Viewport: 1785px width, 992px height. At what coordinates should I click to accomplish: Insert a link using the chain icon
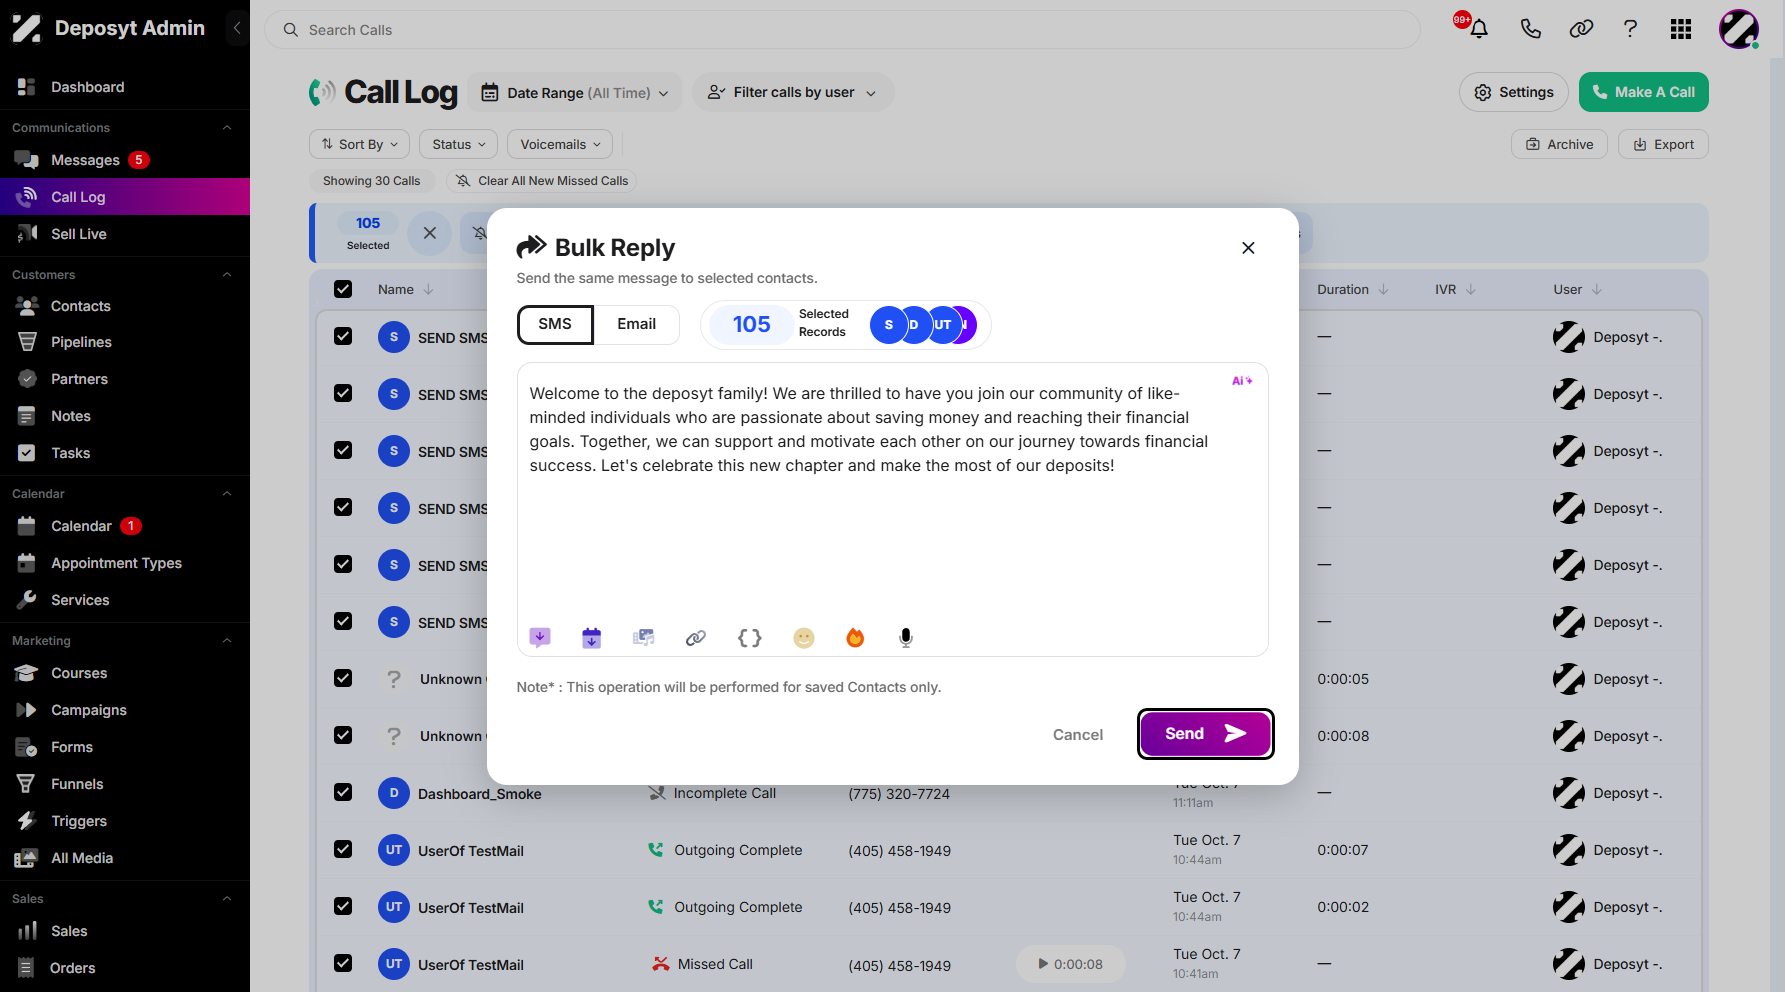(x=696, y=638)
